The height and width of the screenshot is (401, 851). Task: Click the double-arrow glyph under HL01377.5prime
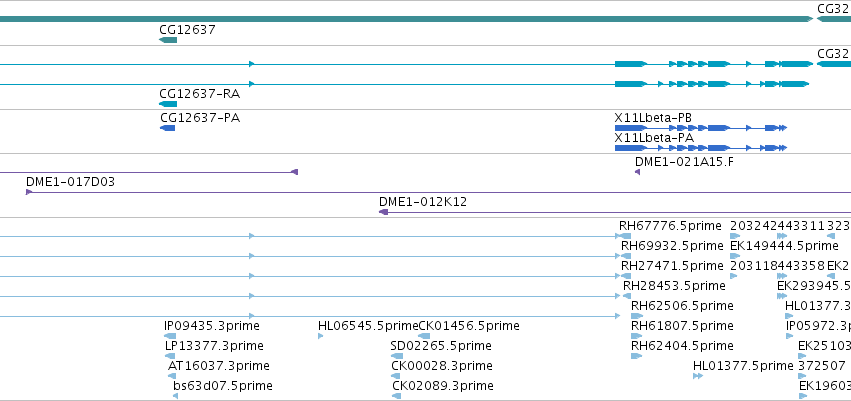coord(698,376)
